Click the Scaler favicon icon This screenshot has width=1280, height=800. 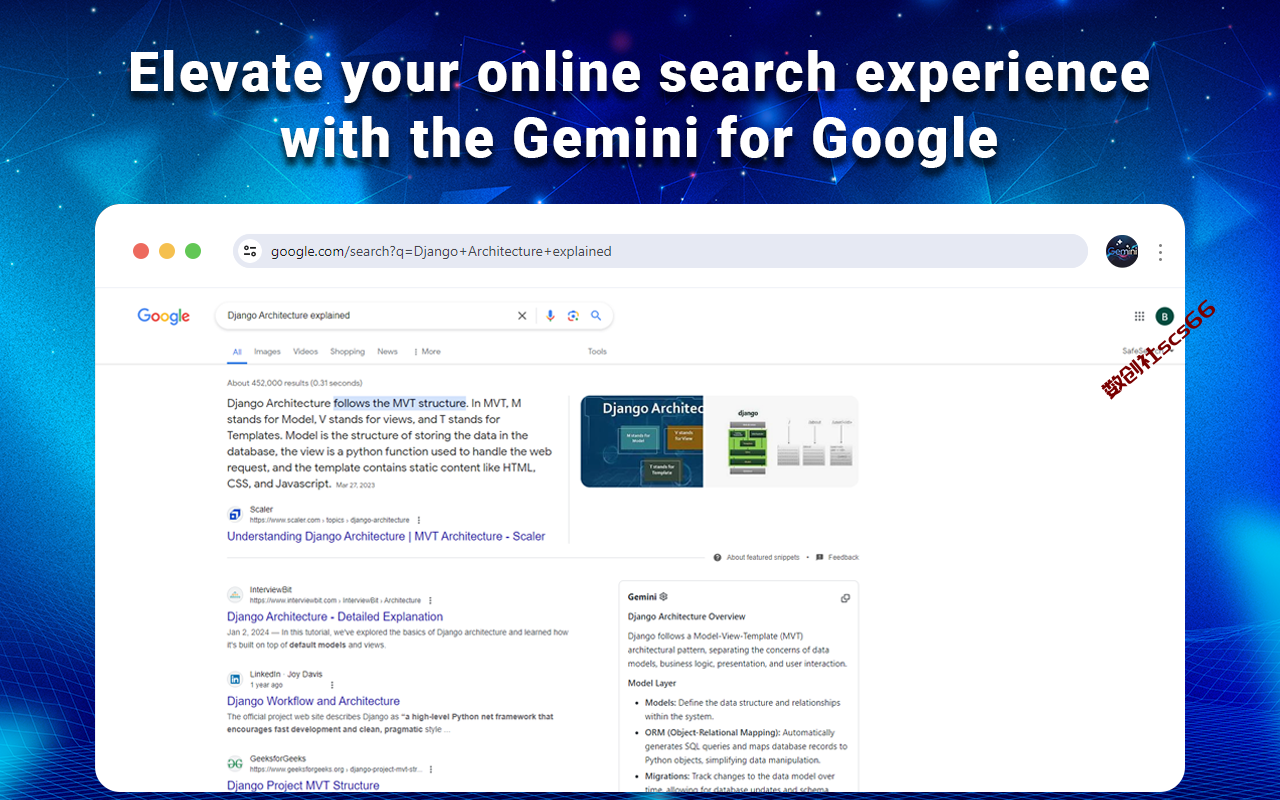(235, 515)
